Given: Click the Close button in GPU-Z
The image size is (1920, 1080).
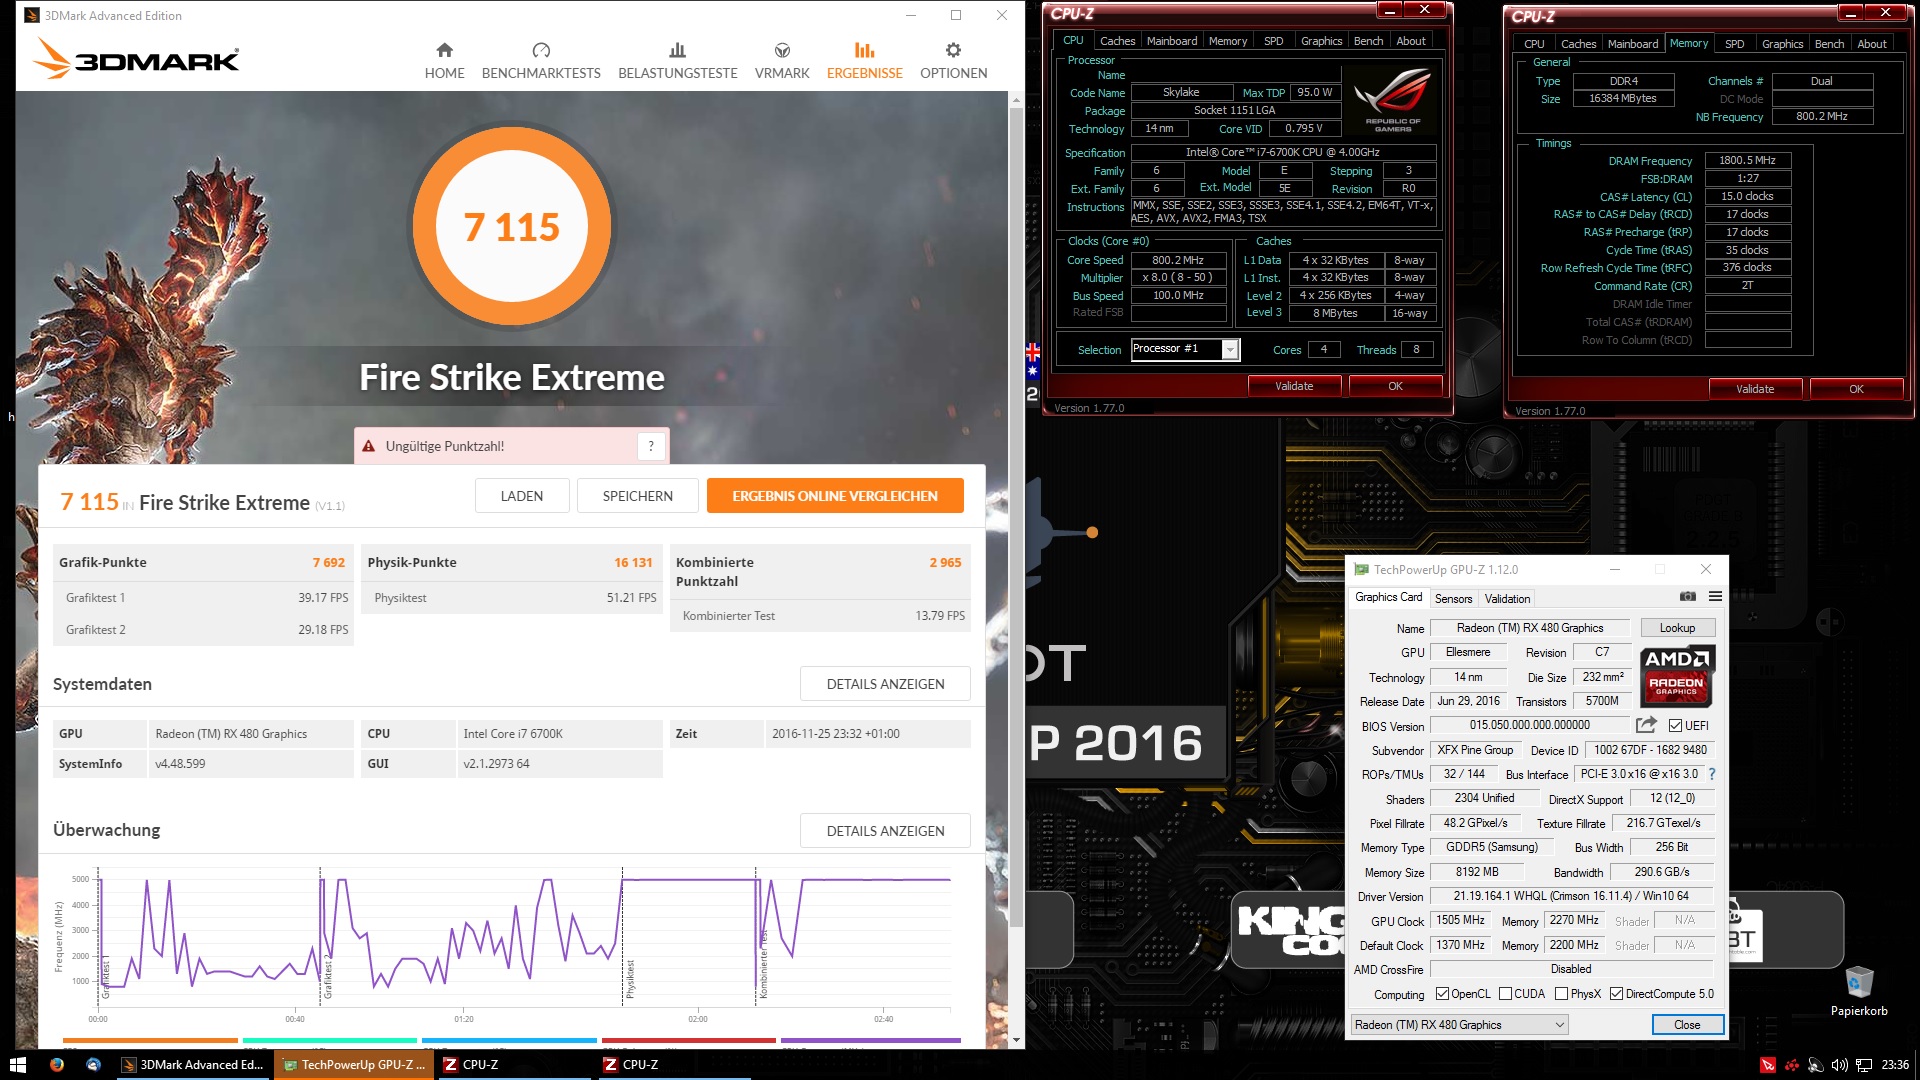Looking at the screenshot, I should point(1687,1025).
